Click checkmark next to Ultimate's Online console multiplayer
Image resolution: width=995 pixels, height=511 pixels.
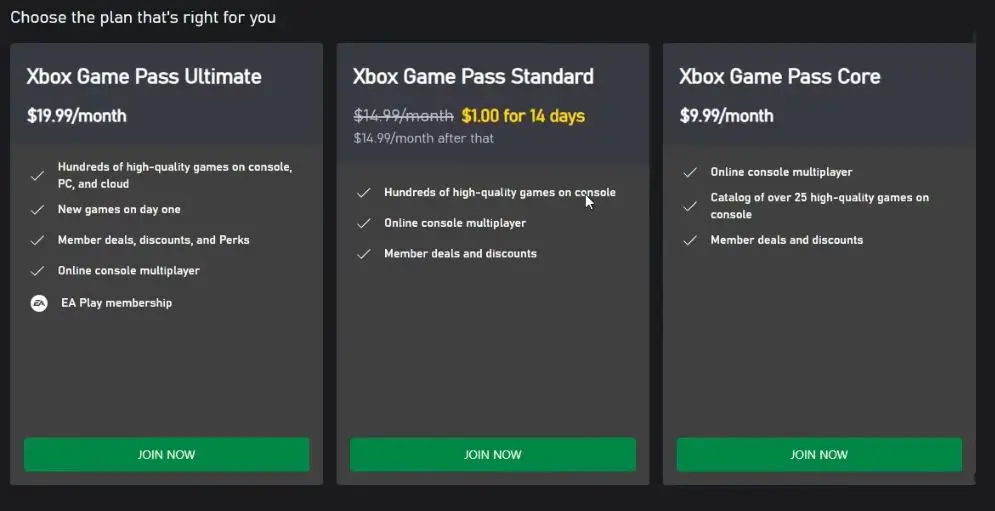click(x=37, y=271)
